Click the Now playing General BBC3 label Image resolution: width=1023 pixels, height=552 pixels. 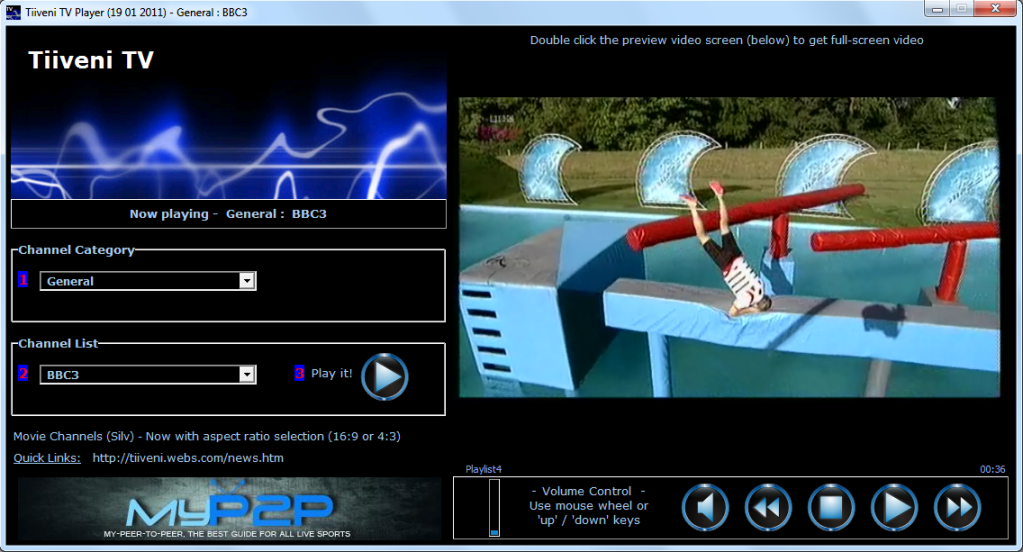(228, 214)
